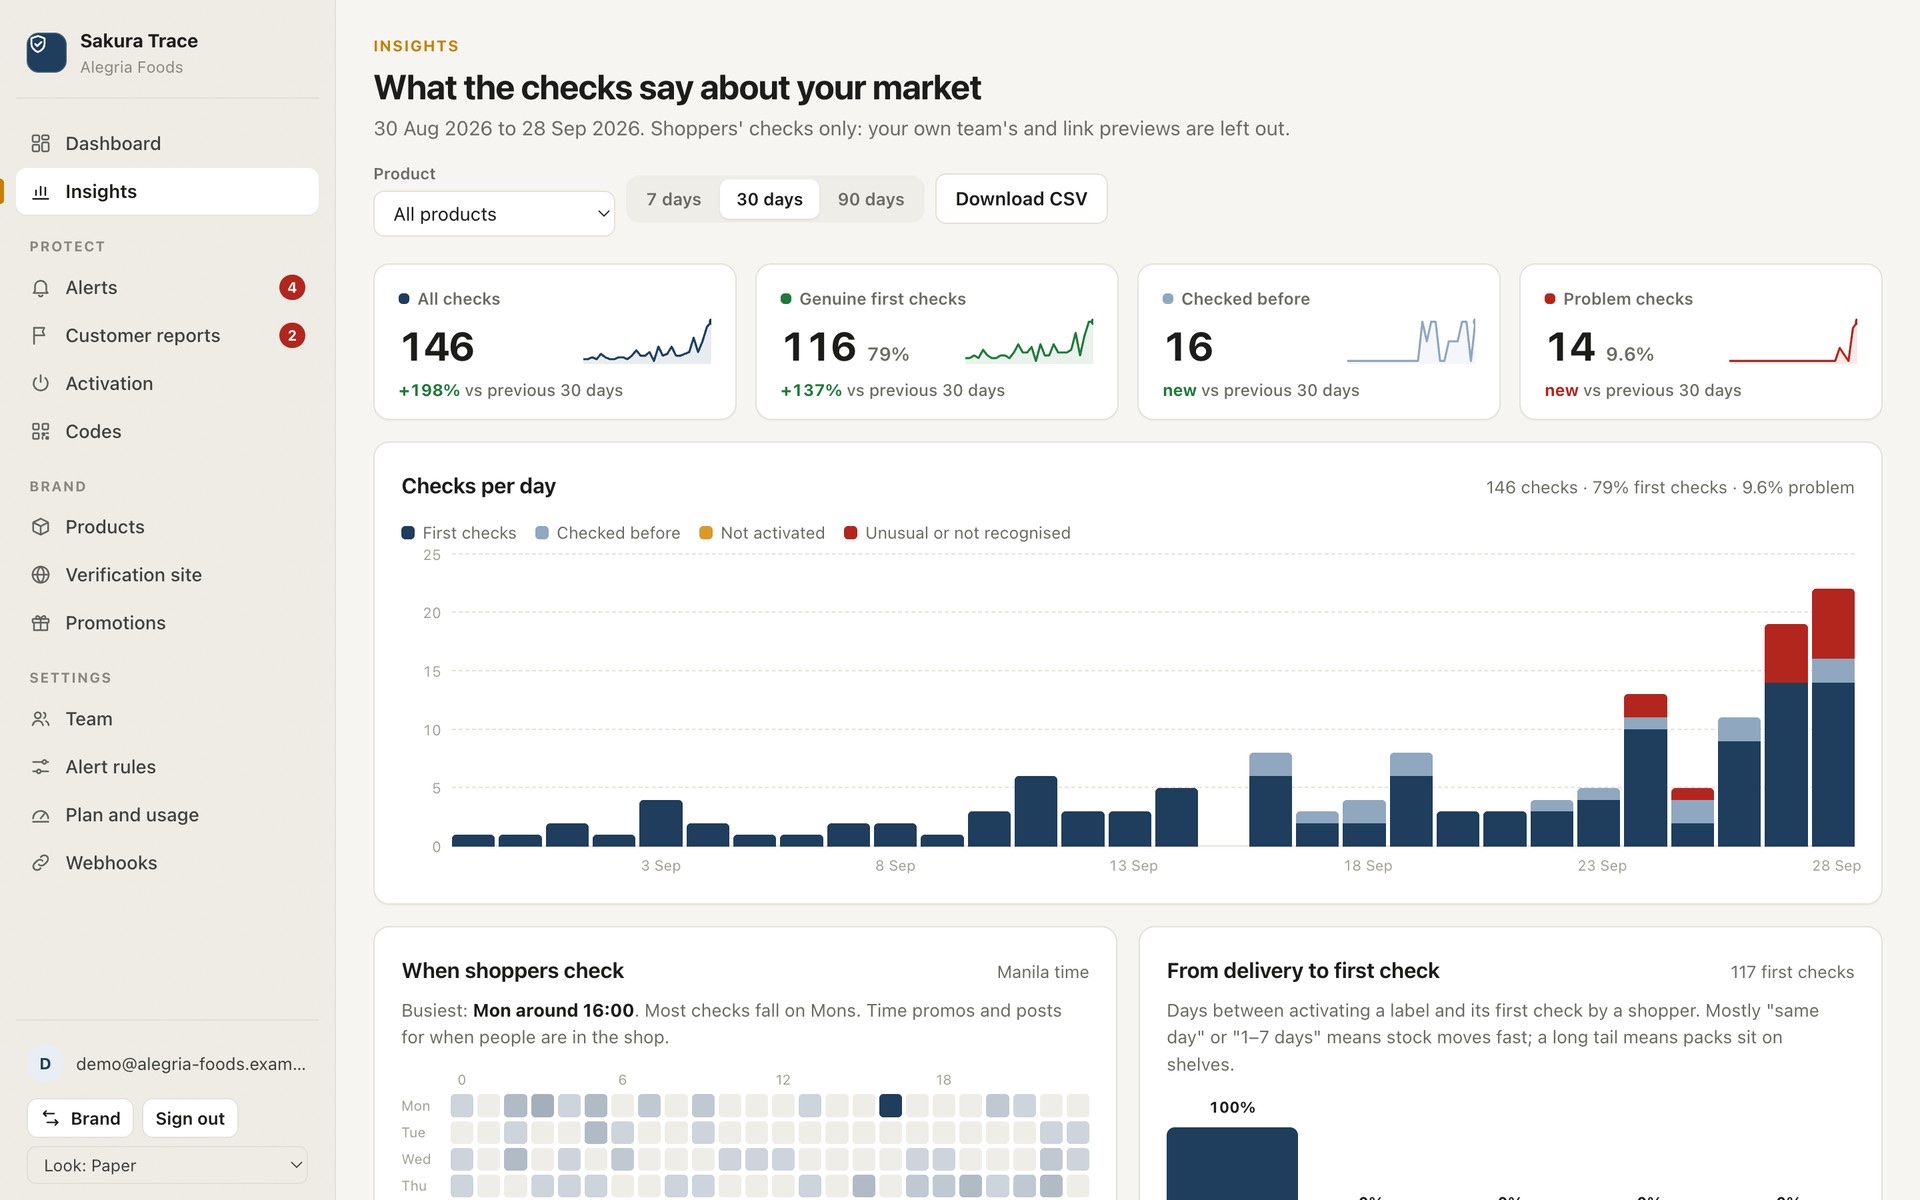Click the Alerts badge showing 4
This screenshot has width=1920, height=1200.
(292, 288)
